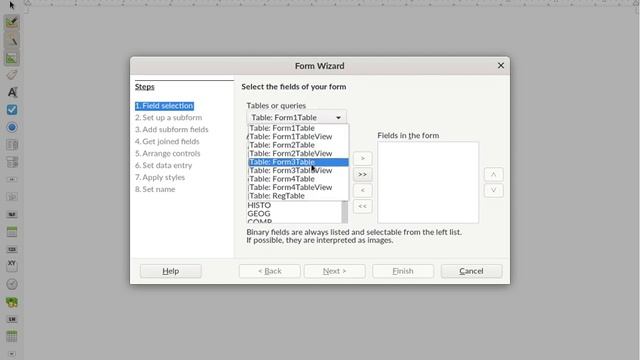Open the Tables or queries combo box
The image size is (640, 360).
pos(296,117)
